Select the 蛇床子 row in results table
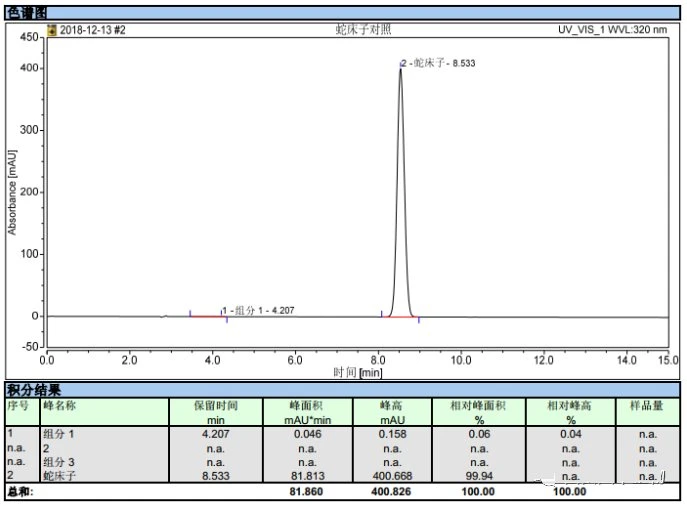687x506 pixels. tap(343, 476)
